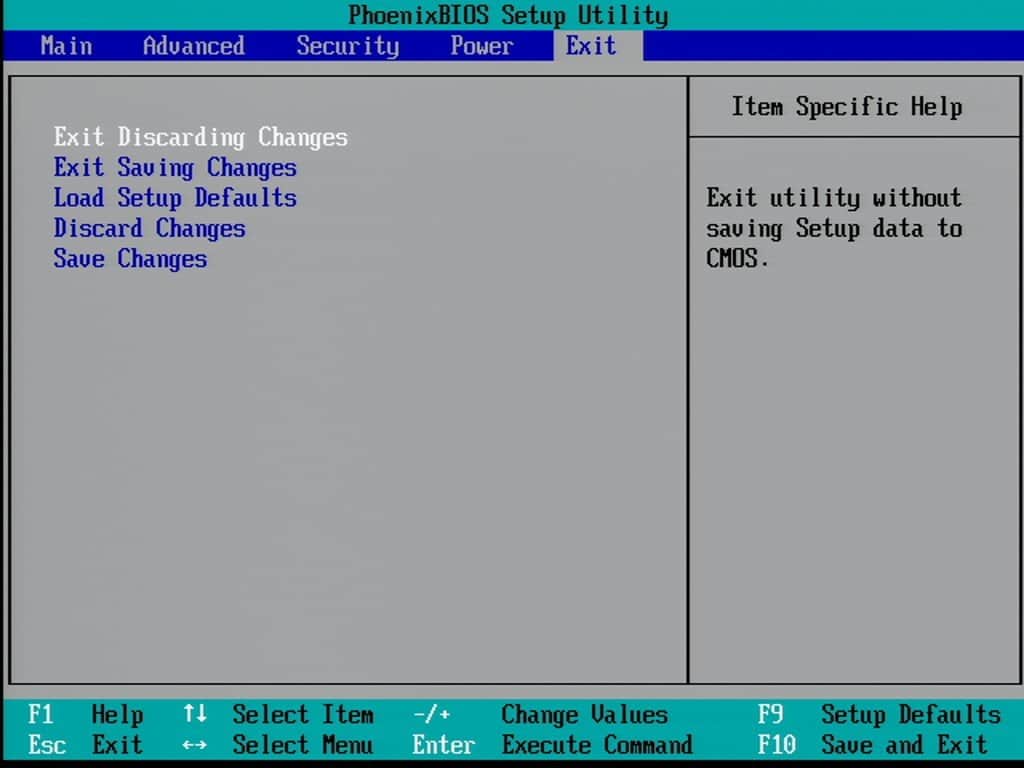Select Exit Saving Changes option
This screenshot has width=1024, height=768.
pos(175,168)
